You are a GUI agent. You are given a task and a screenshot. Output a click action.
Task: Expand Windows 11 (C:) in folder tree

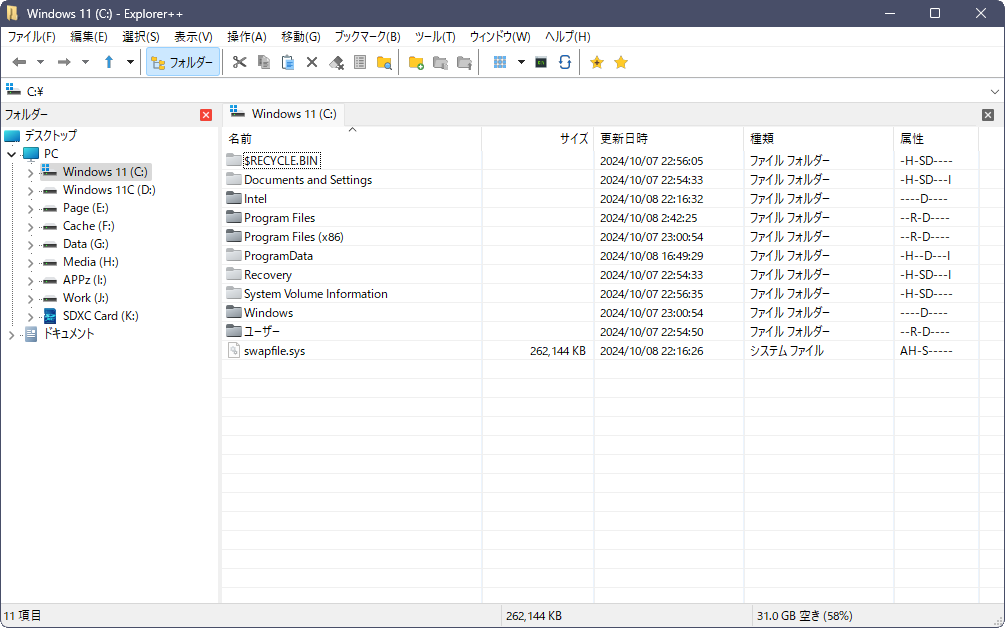tap(30, 172)
